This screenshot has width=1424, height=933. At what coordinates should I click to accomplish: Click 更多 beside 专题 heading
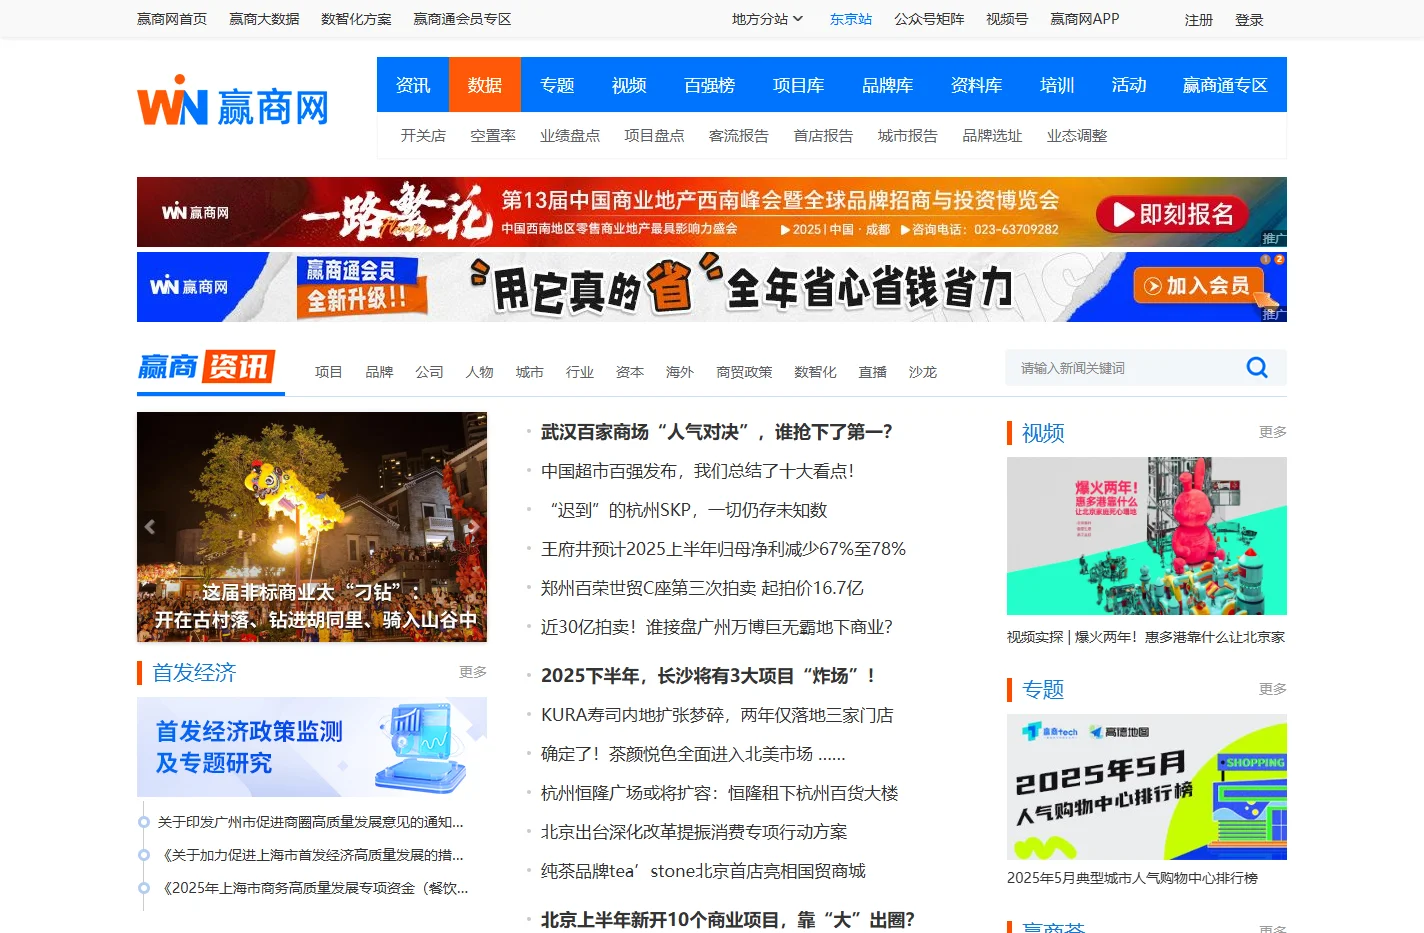point(1273,689)
